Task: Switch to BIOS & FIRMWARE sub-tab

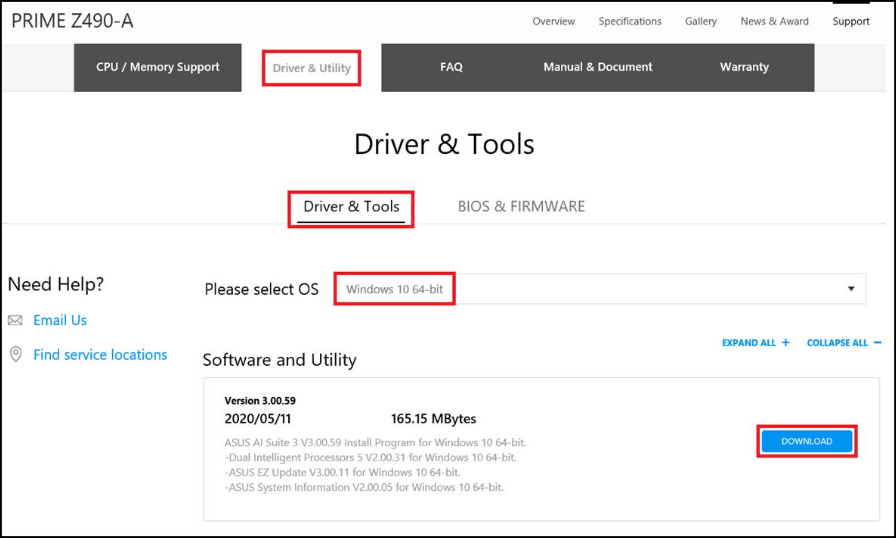Action: point(521,207)
